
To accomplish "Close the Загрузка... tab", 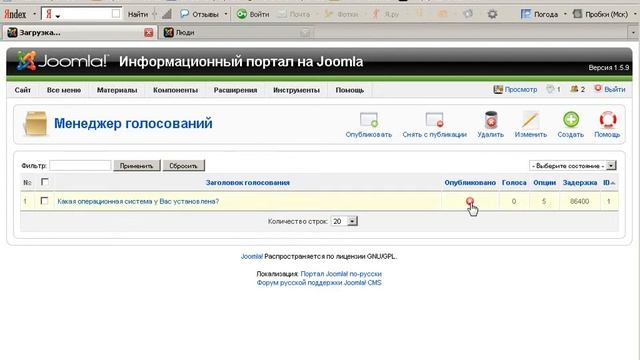I will click(149, 33).
